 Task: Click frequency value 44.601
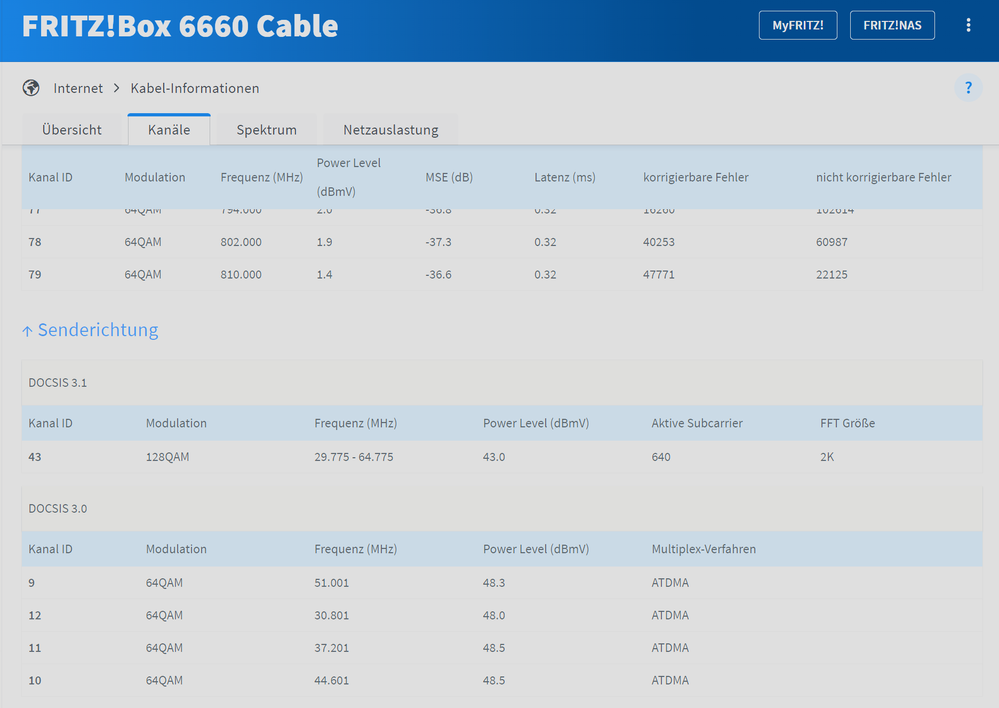(331, 681)
